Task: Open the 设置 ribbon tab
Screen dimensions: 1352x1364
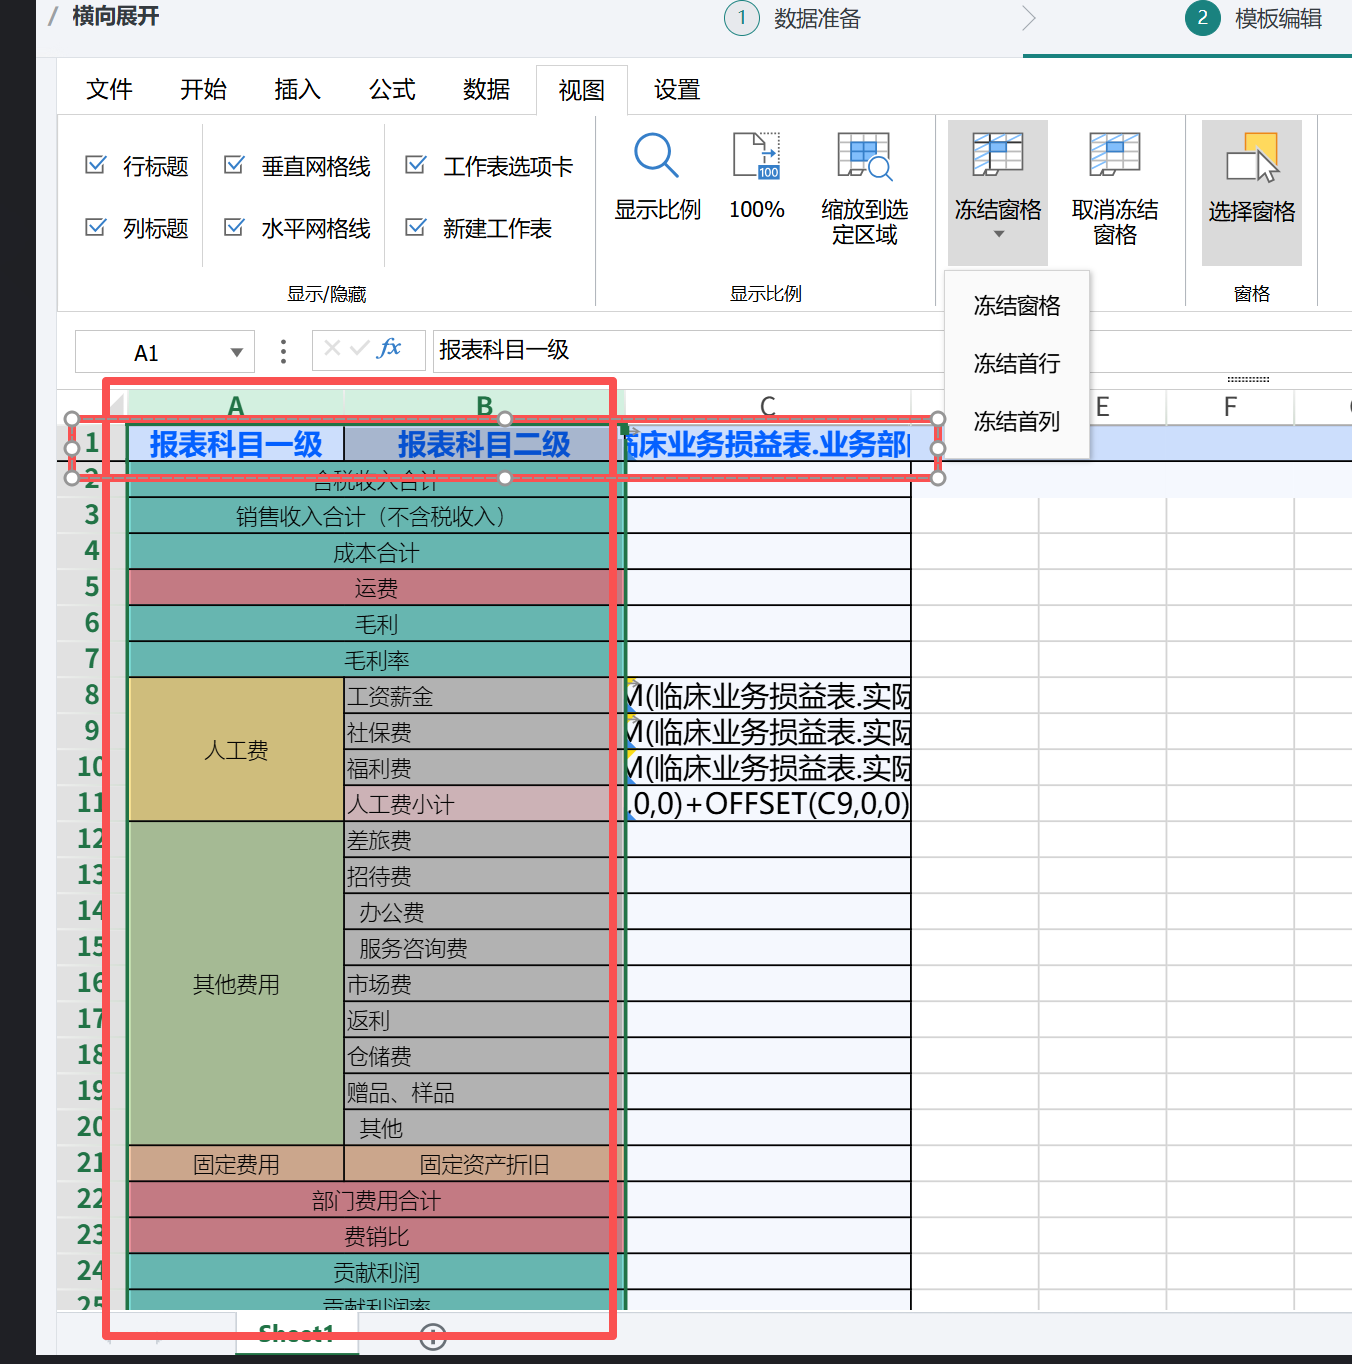Action: tap(675, 90)
